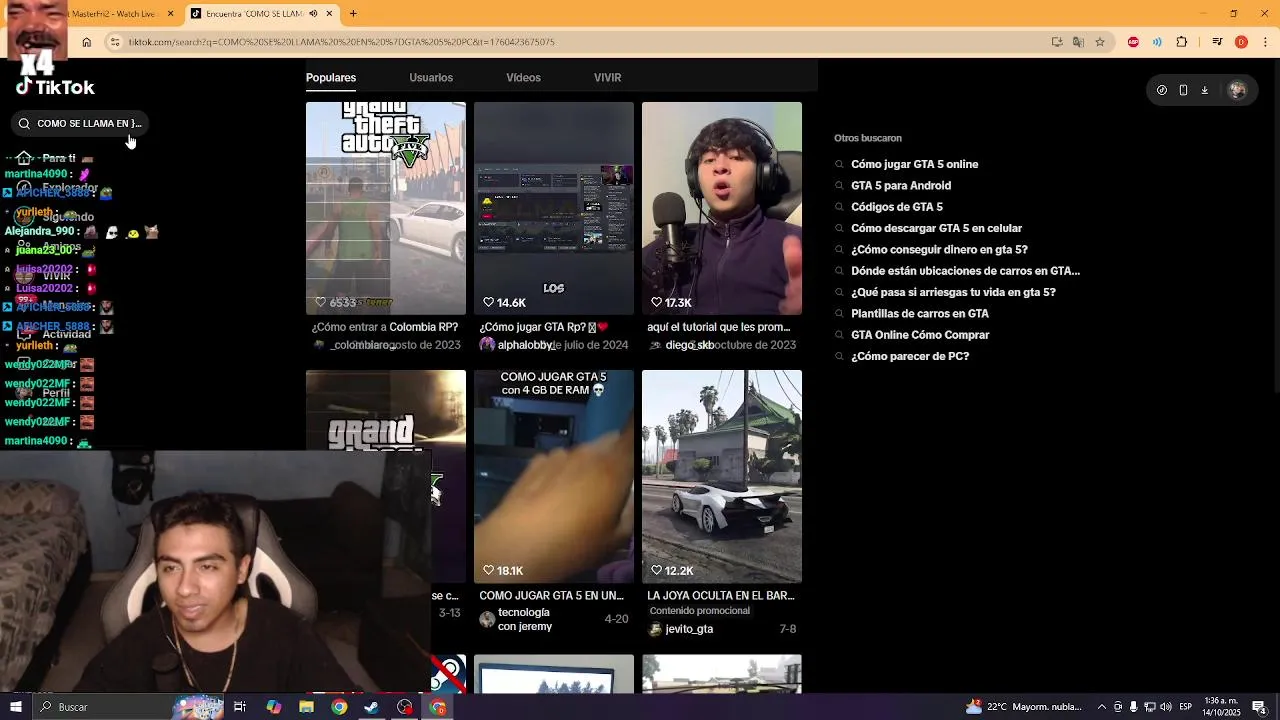
Task: Click the phone icon in TikTok top-right bar
Action: pyautogui.click(x=1183, y=90)
